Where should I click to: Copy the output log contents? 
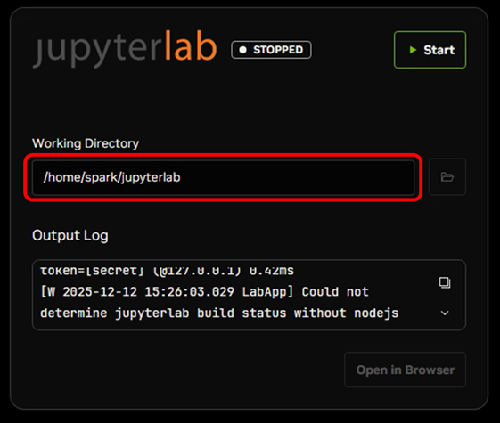[x=445, y=283]
